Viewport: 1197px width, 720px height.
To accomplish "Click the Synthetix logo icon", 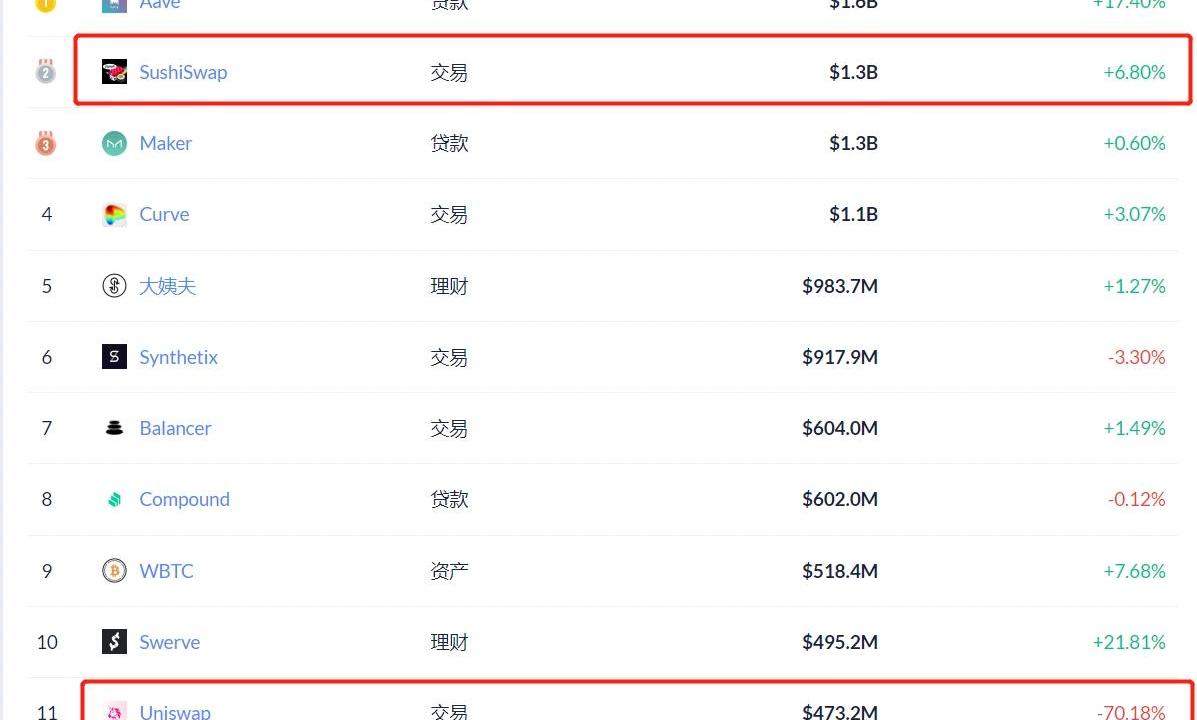I will click(x=115, y=357).
